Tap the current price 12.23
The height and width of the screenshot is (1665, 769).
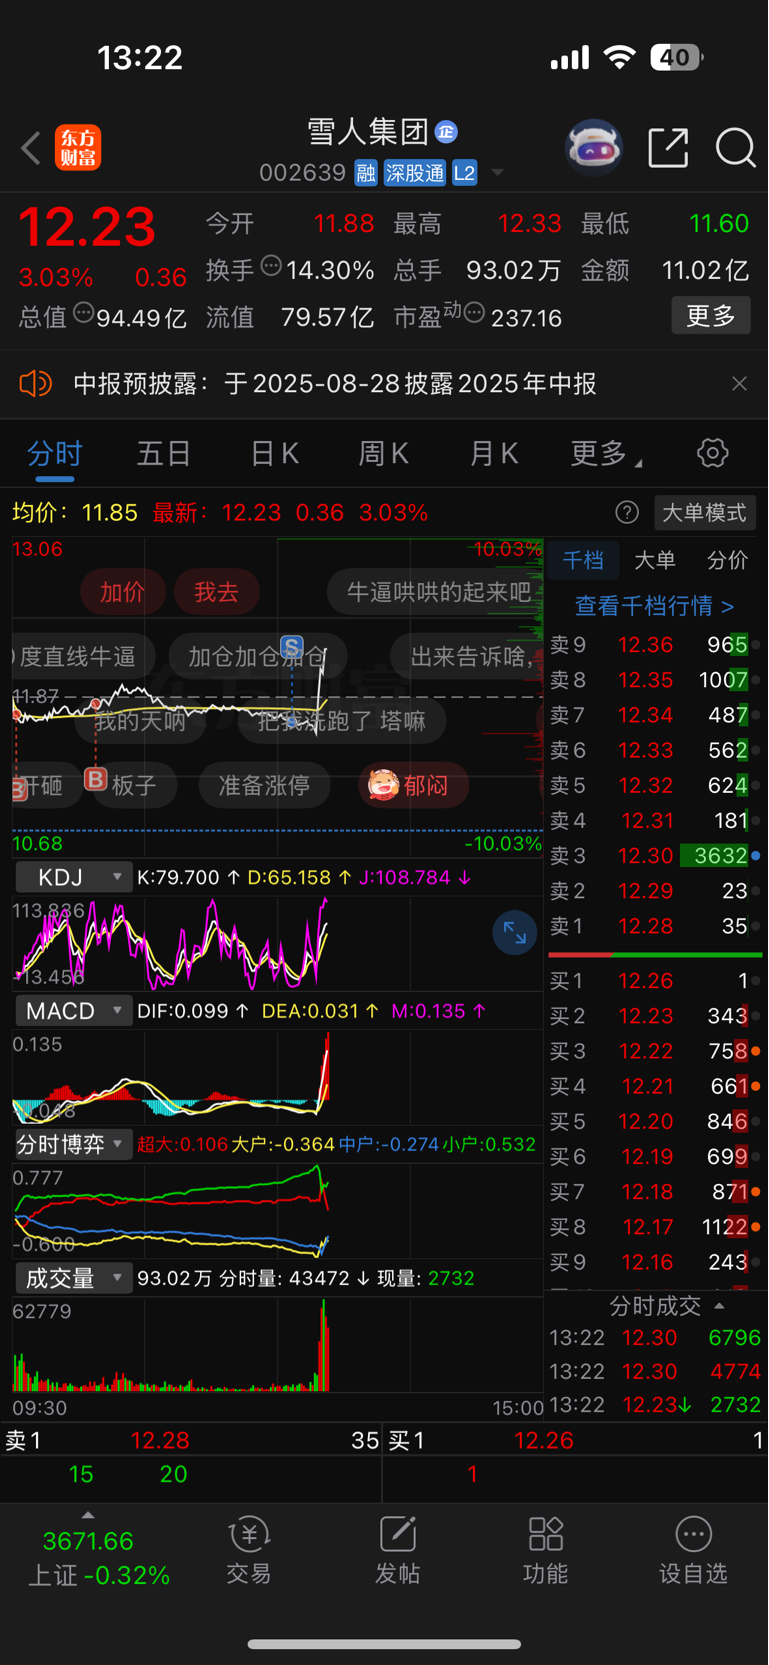tap(87, 227)
